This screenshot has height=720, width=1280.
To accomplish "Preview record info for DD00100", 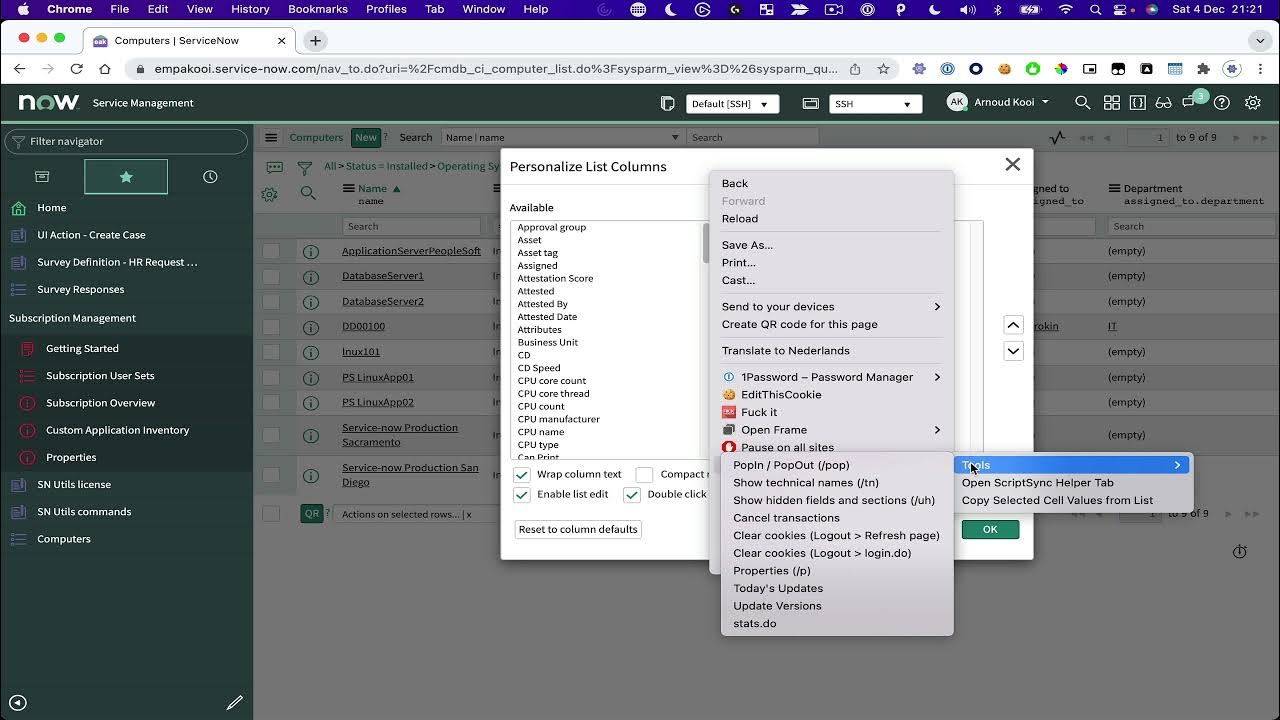I will point(311,326).
